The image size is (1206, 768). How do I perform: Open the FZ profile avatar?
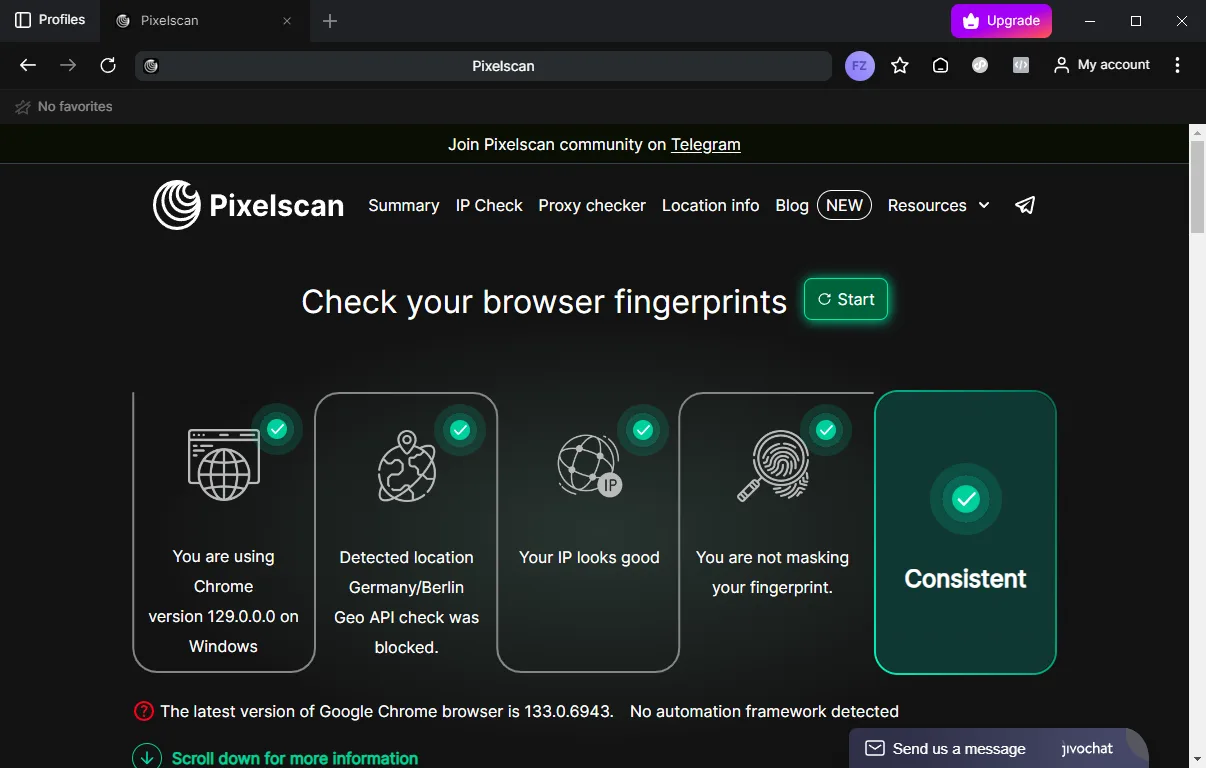click(x=860, y=66)
